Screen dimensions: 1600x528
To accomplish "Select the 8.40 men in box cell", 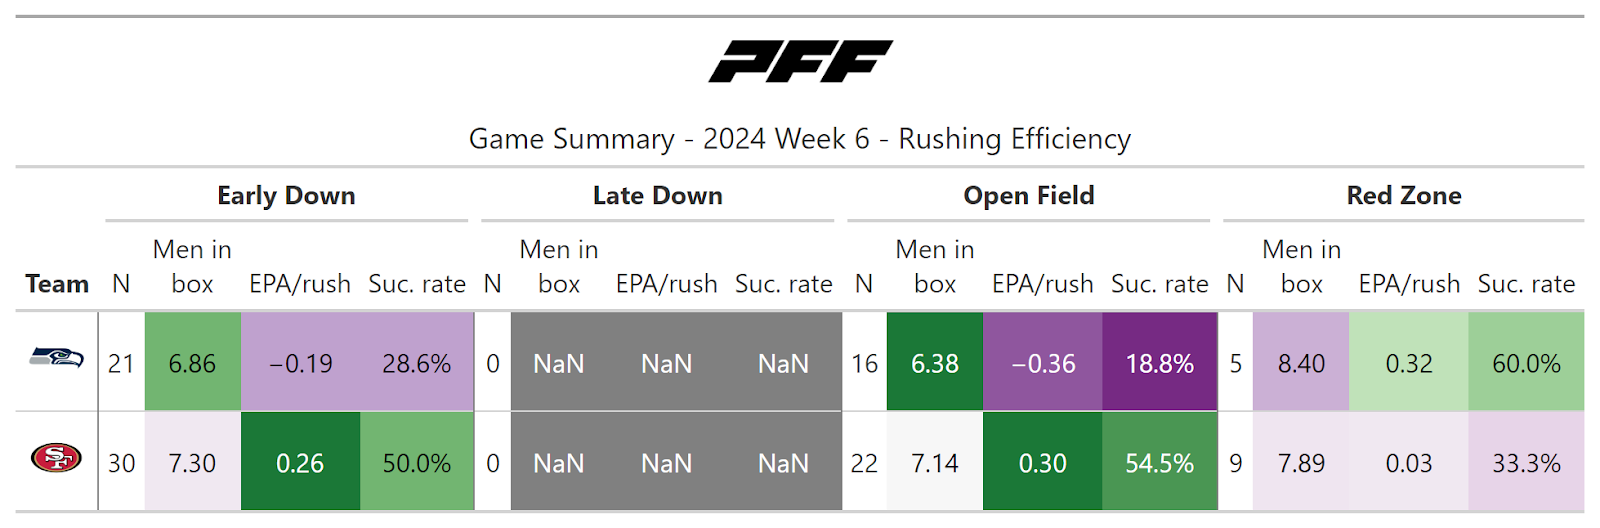I will coord(1301,363).
